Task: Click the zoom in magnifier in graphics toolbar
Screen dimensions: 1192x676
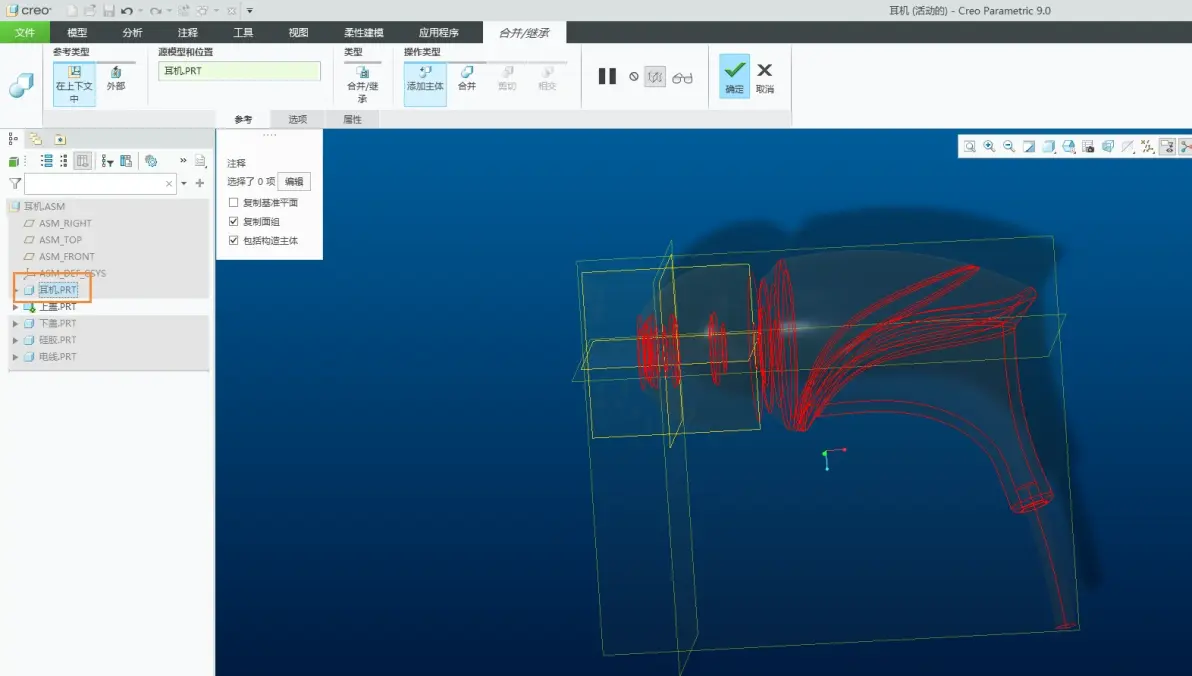Action: (989, 146)
